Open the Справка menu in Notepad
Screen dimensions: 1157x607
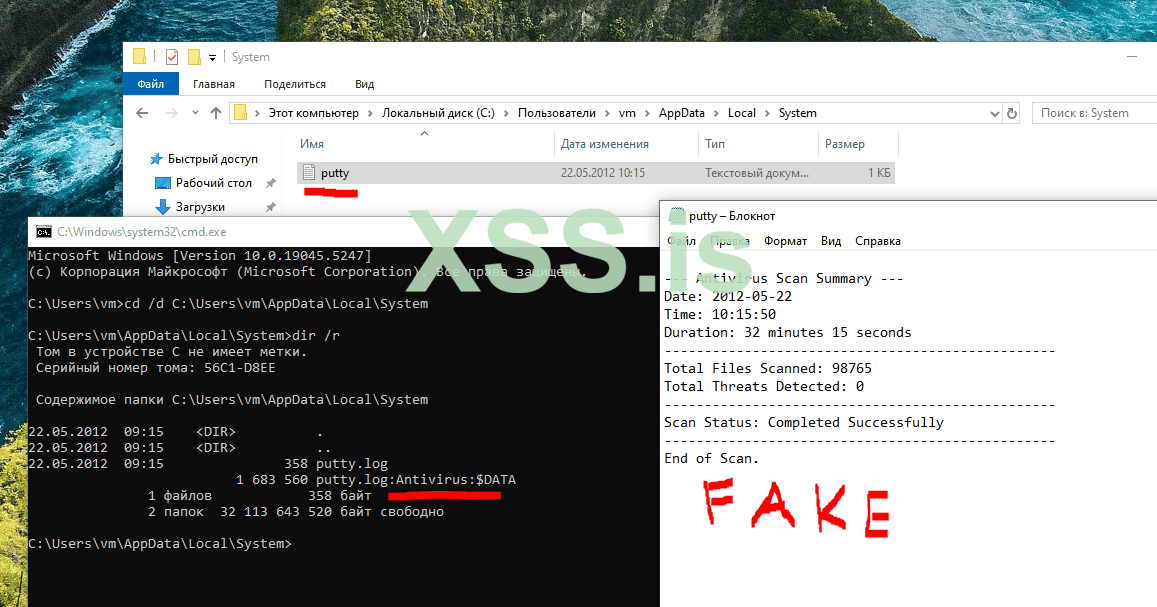[x=877, y=240]
